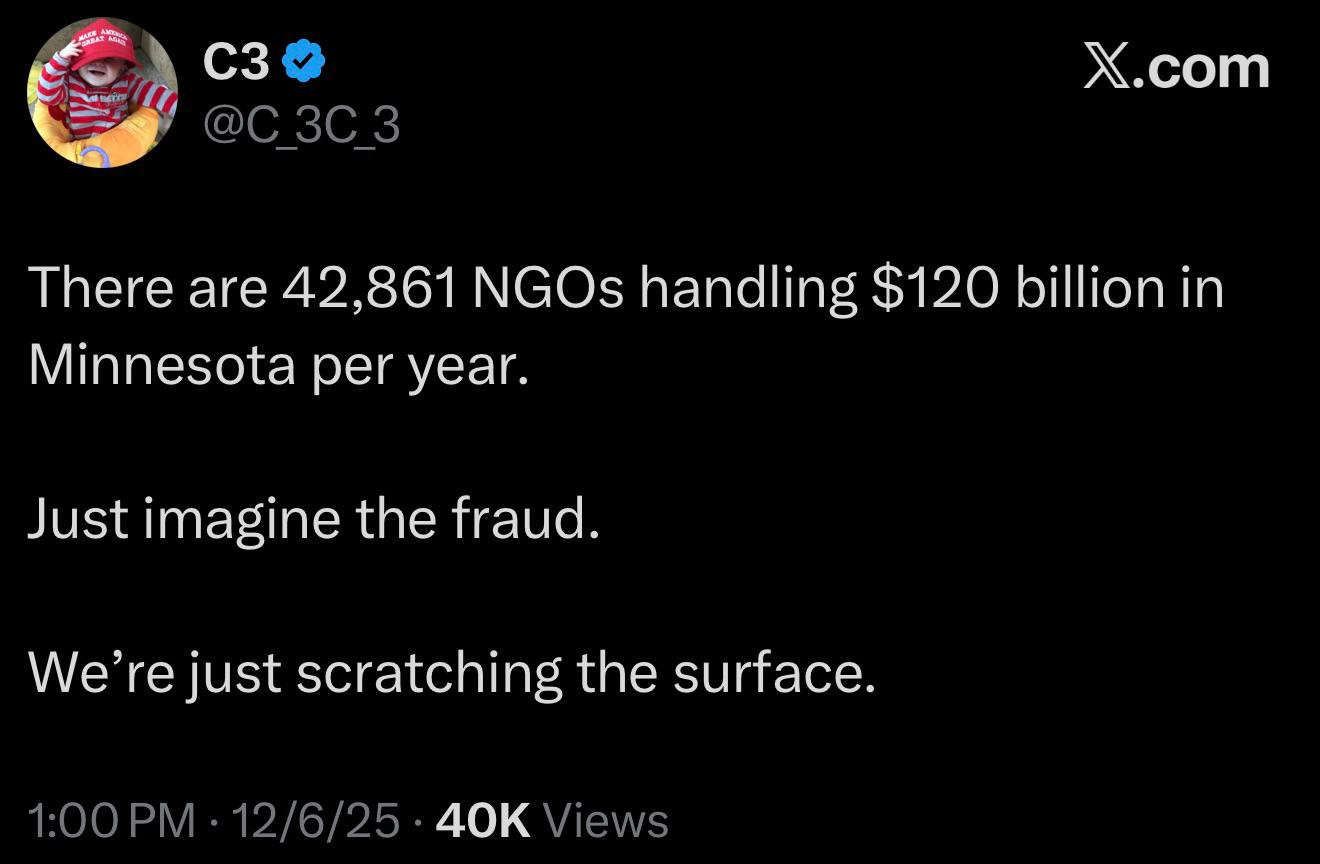The image size is (1320, 864).
Task: Open the C3 profile avatar photo
Action: click(102, 92)
